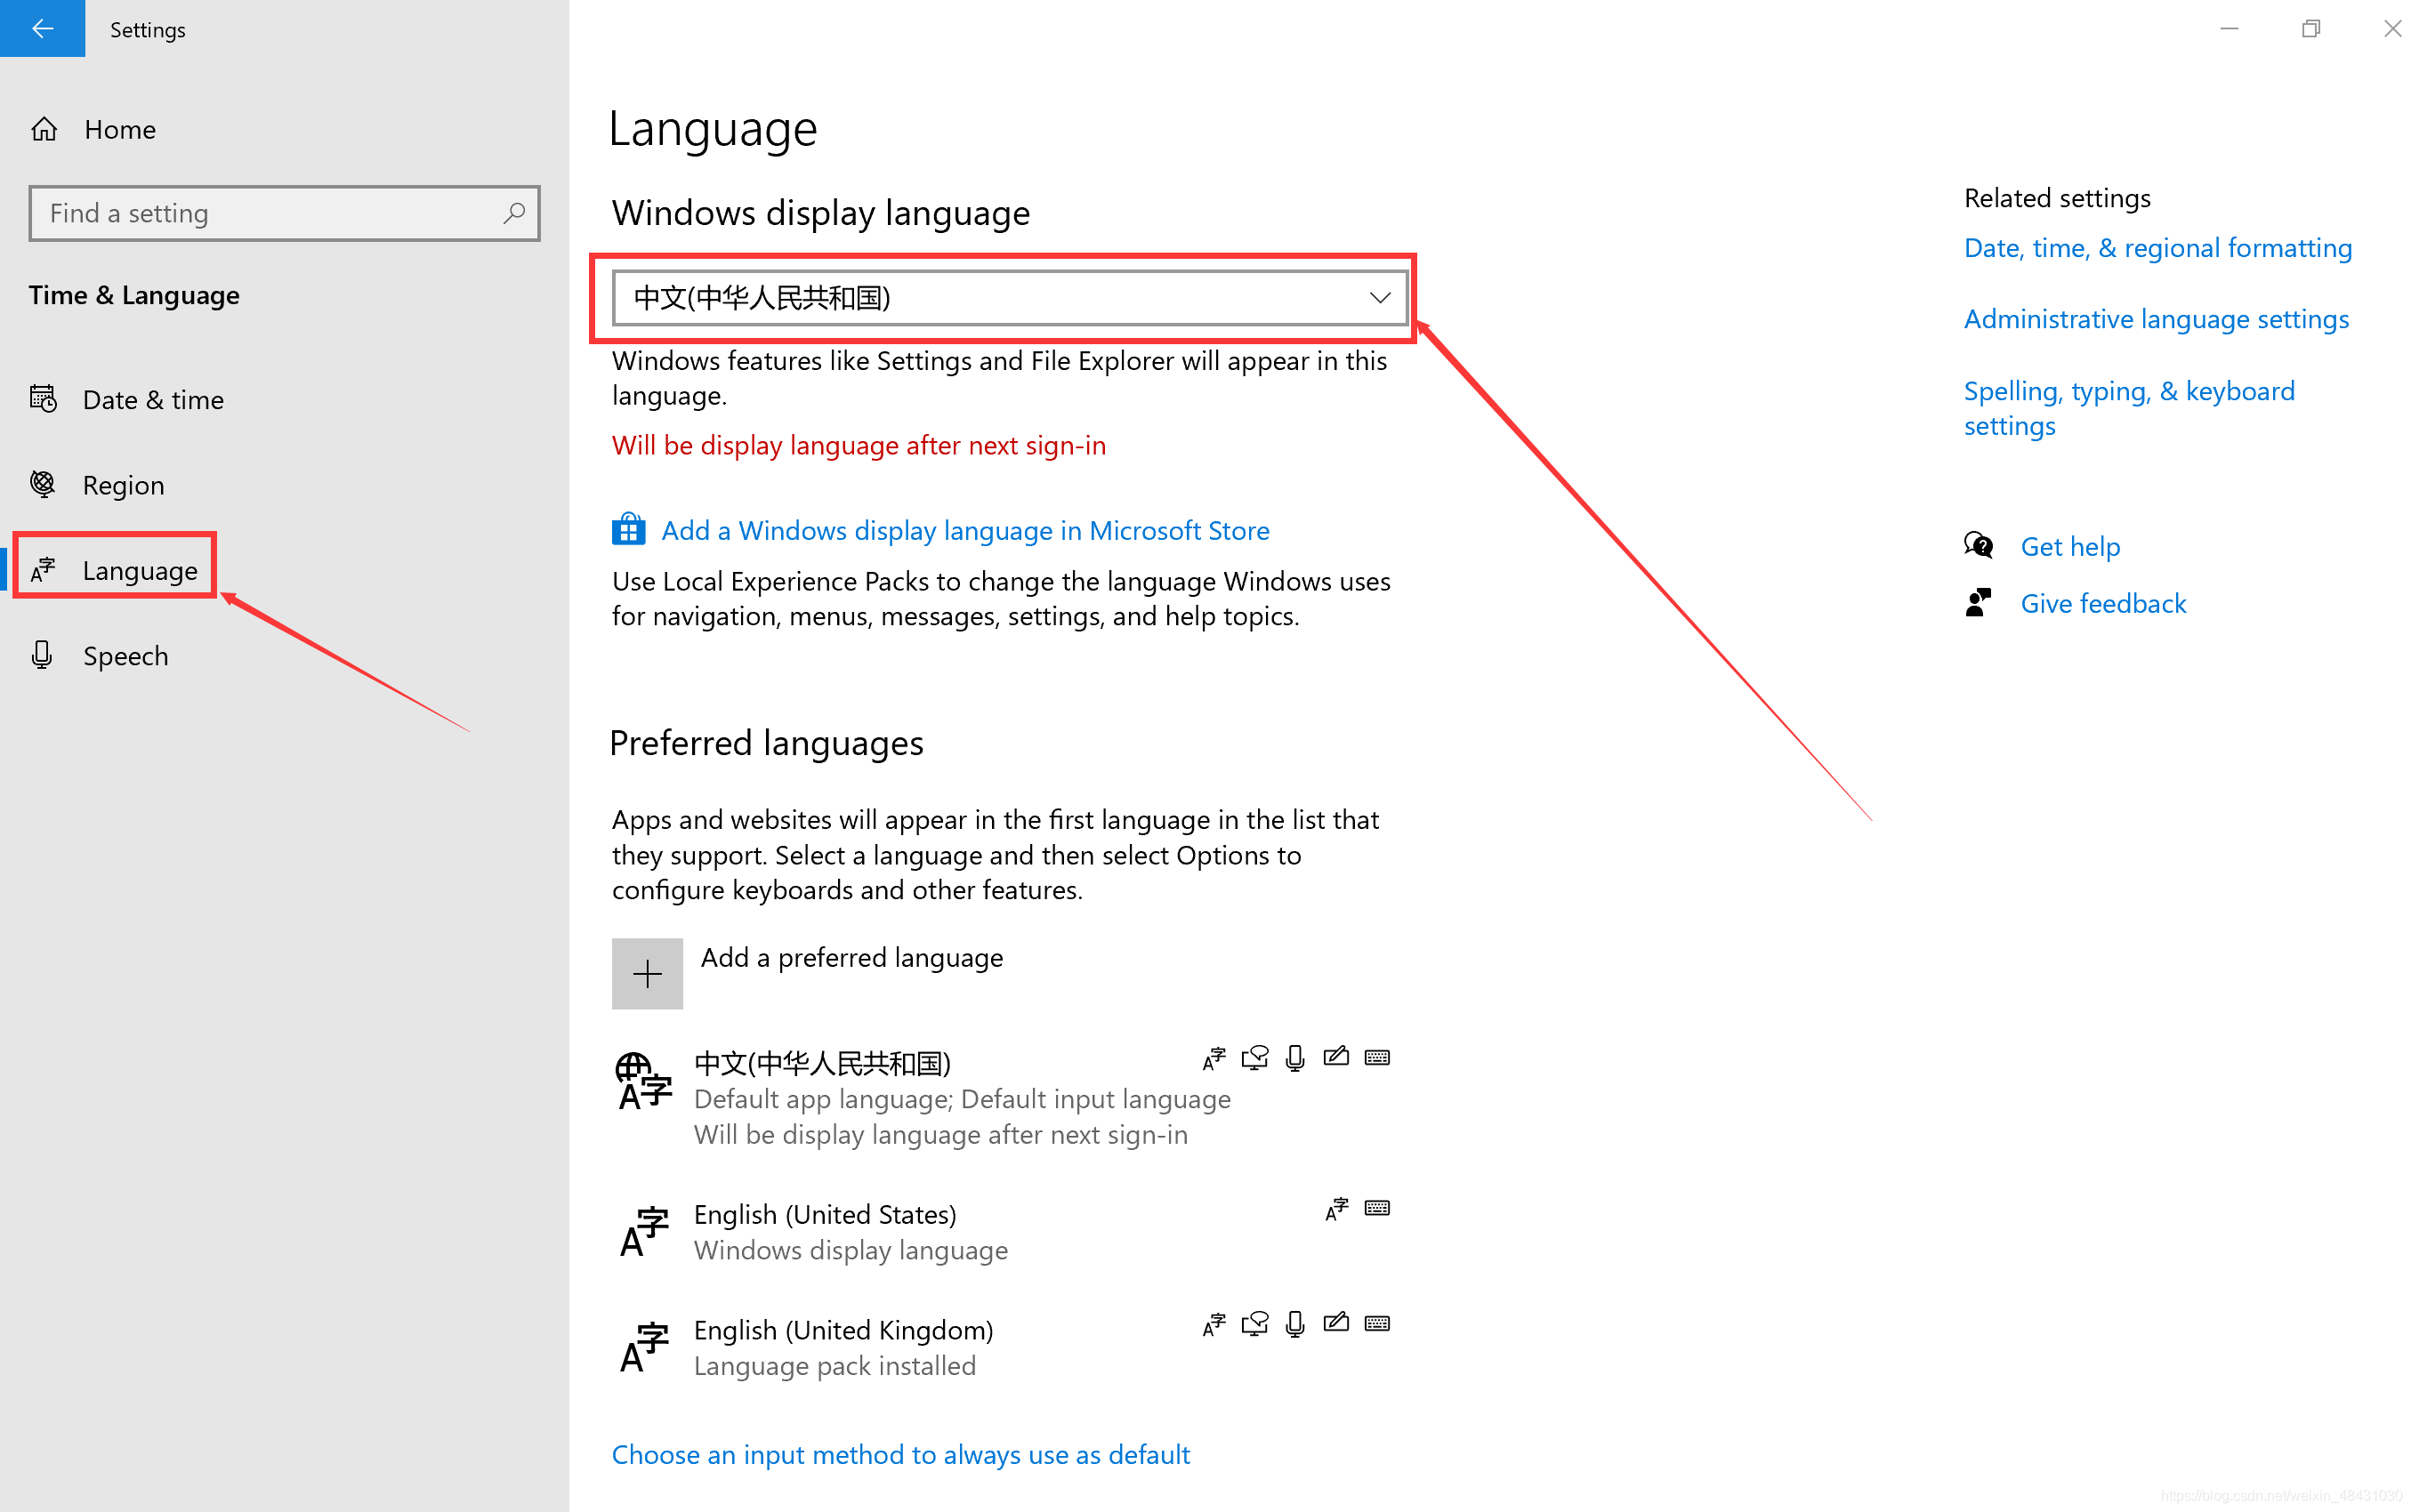Select Spelling typing & keyboard settings
This screenshot has height=1512, width=2411.
(2127, 404)
